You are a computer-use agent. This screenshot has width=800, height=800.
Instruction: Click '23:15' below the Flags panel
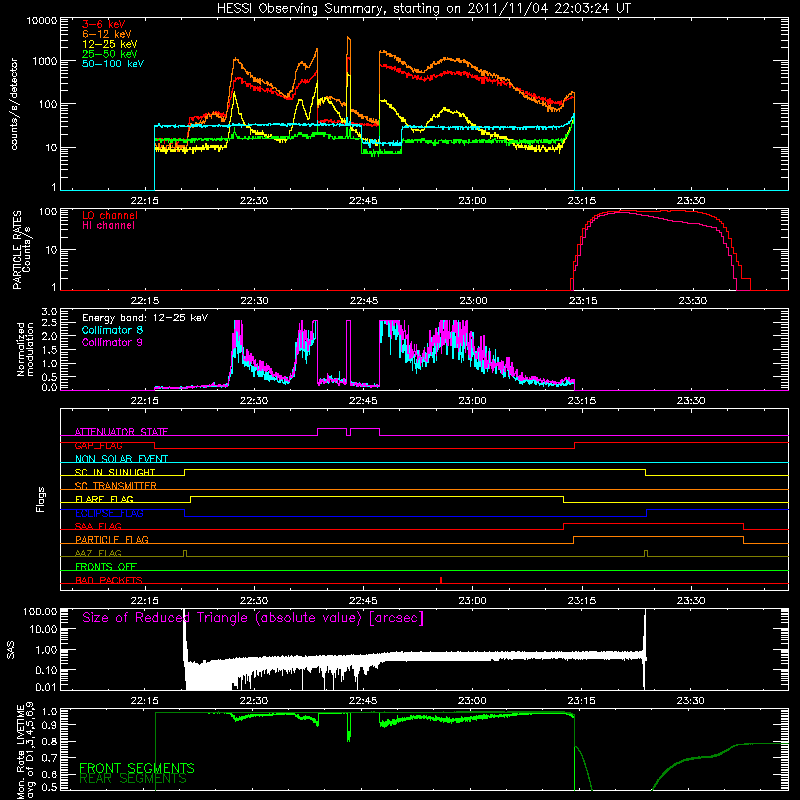tap(582, 601)
